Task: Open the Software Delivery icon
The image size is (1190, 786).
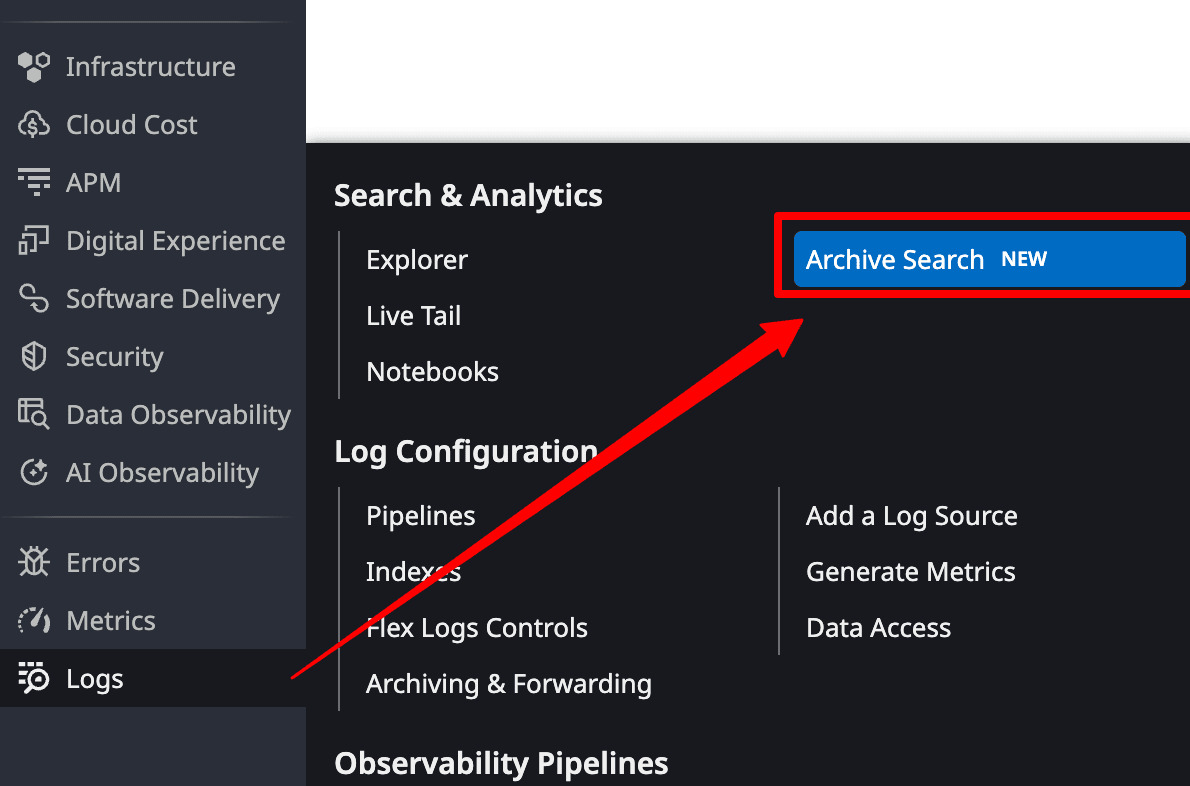Action: [33, 298]
